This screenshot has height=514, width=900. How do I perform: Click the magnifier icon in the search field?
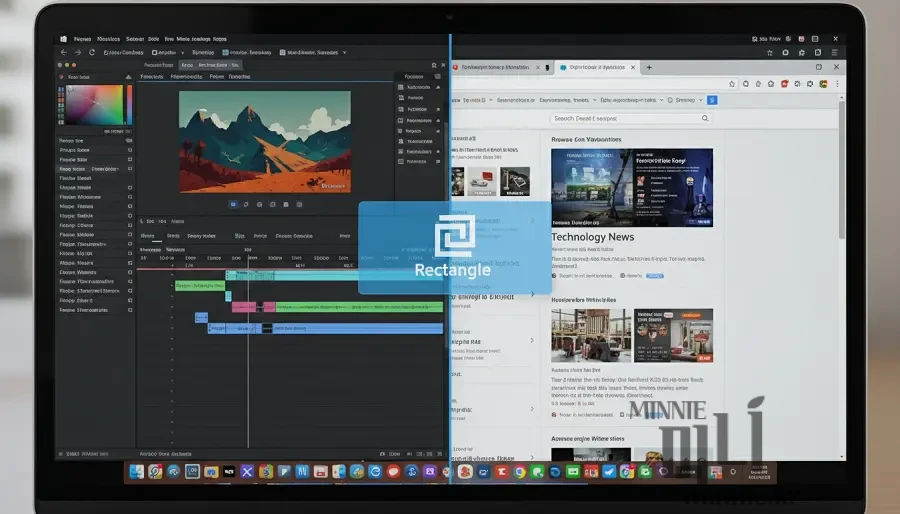[705, 118]
